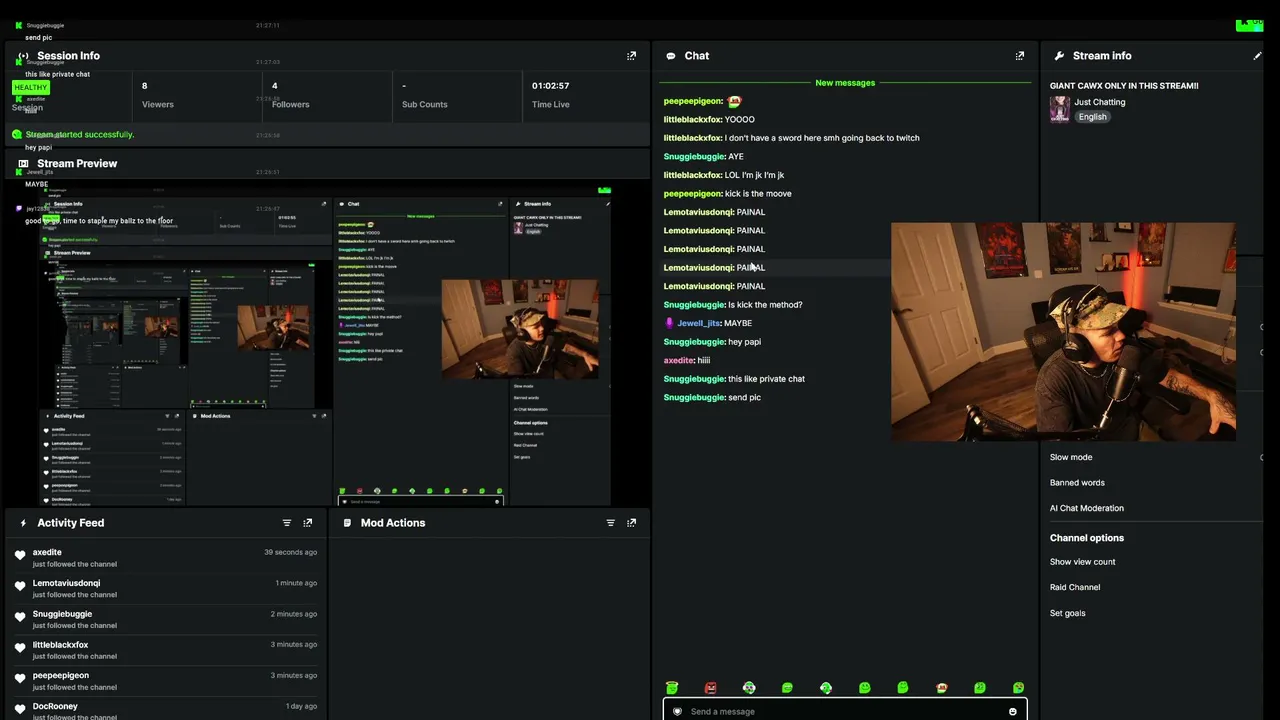This screenshot has height=720, width=1280.
Task: Jump to New messages in chat
Action: pos(845,83)
